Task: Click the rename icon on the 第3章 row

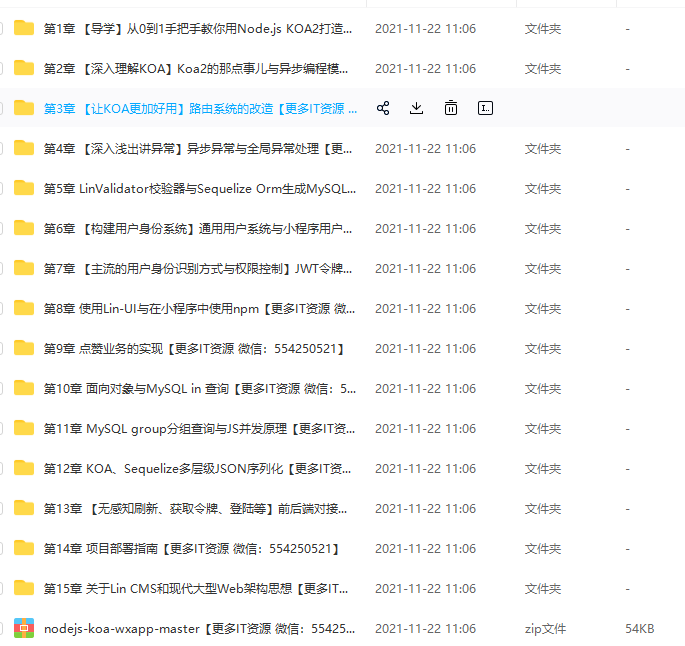Action: point(485,108)
